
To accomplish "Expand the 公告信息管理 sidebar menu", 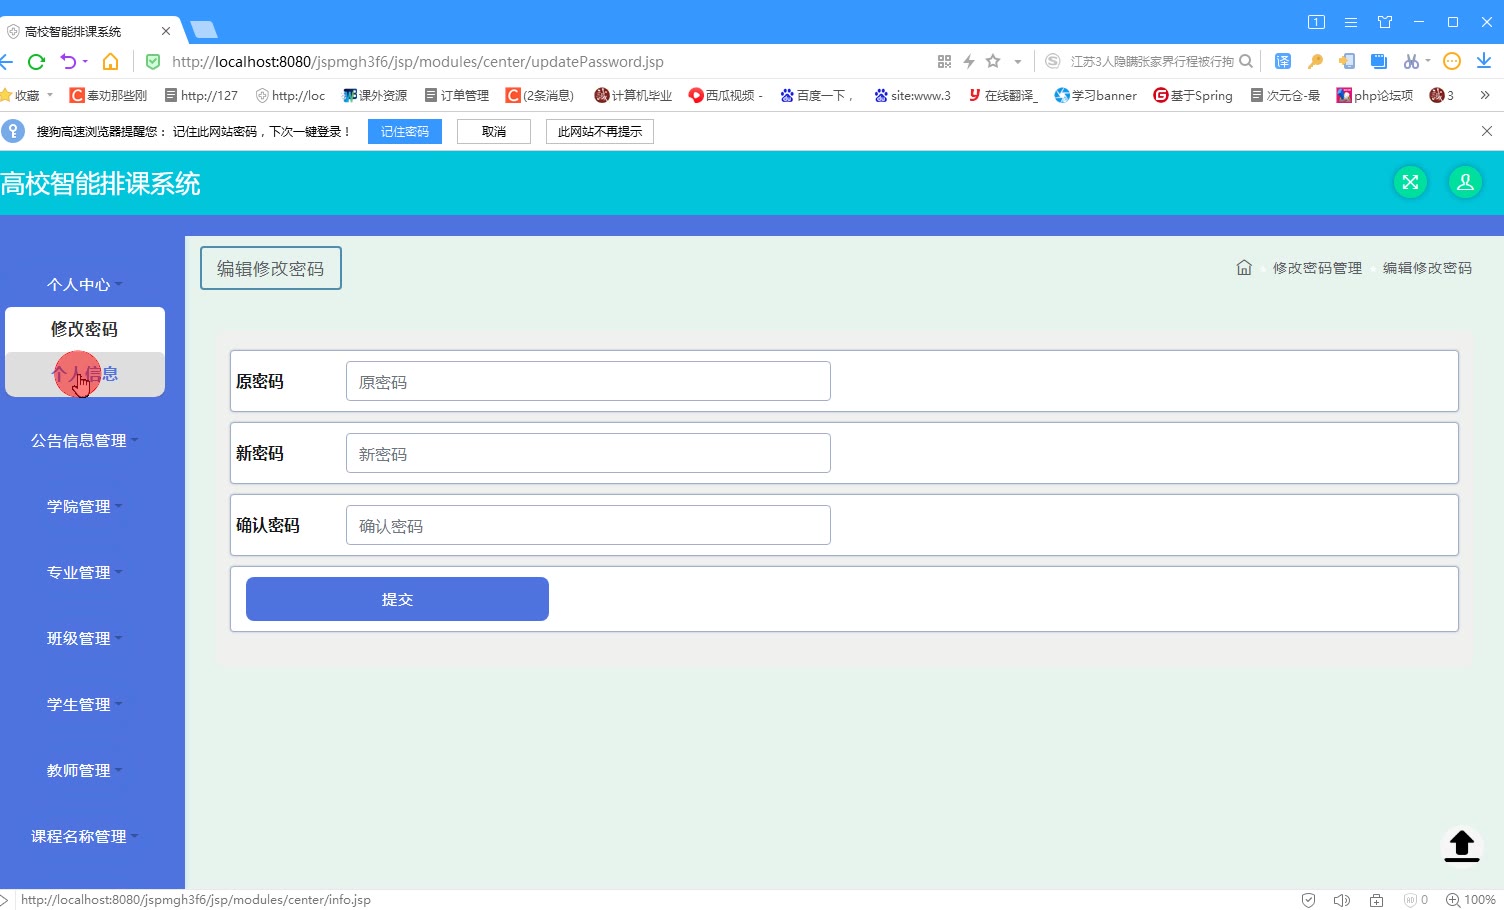I will 84,441.
